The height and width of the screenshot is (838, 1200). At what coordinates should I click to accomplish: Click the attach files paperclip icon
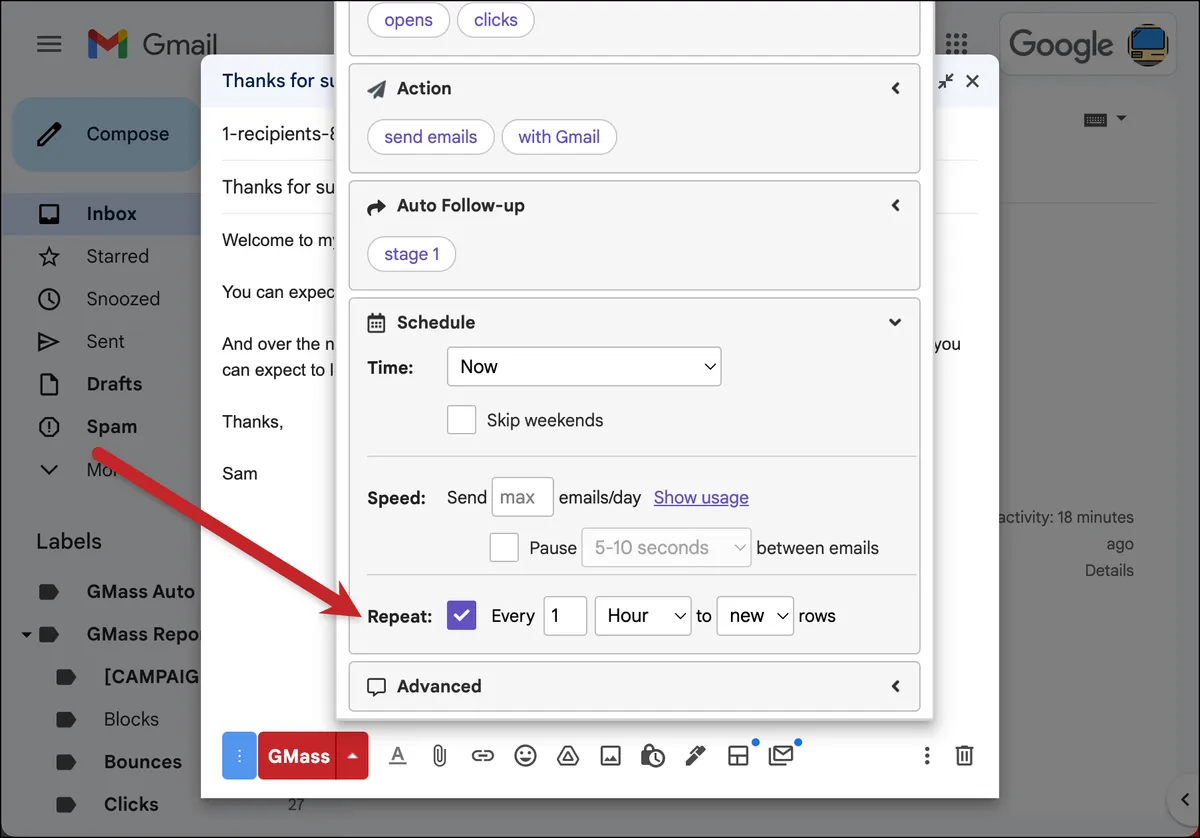point(439,756)
